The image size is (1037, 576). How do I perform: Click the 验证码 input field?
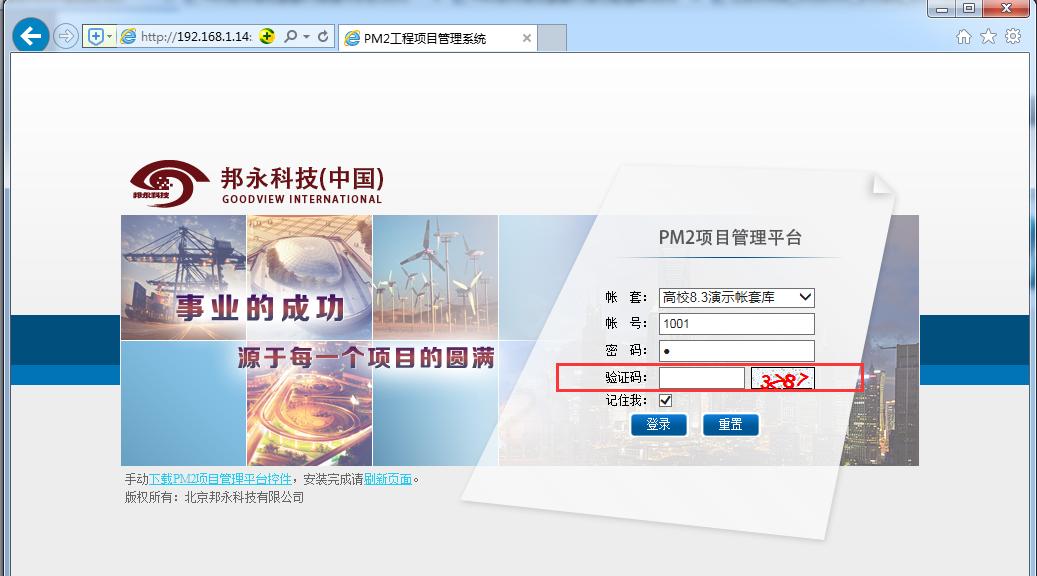[x=701, y=378]
